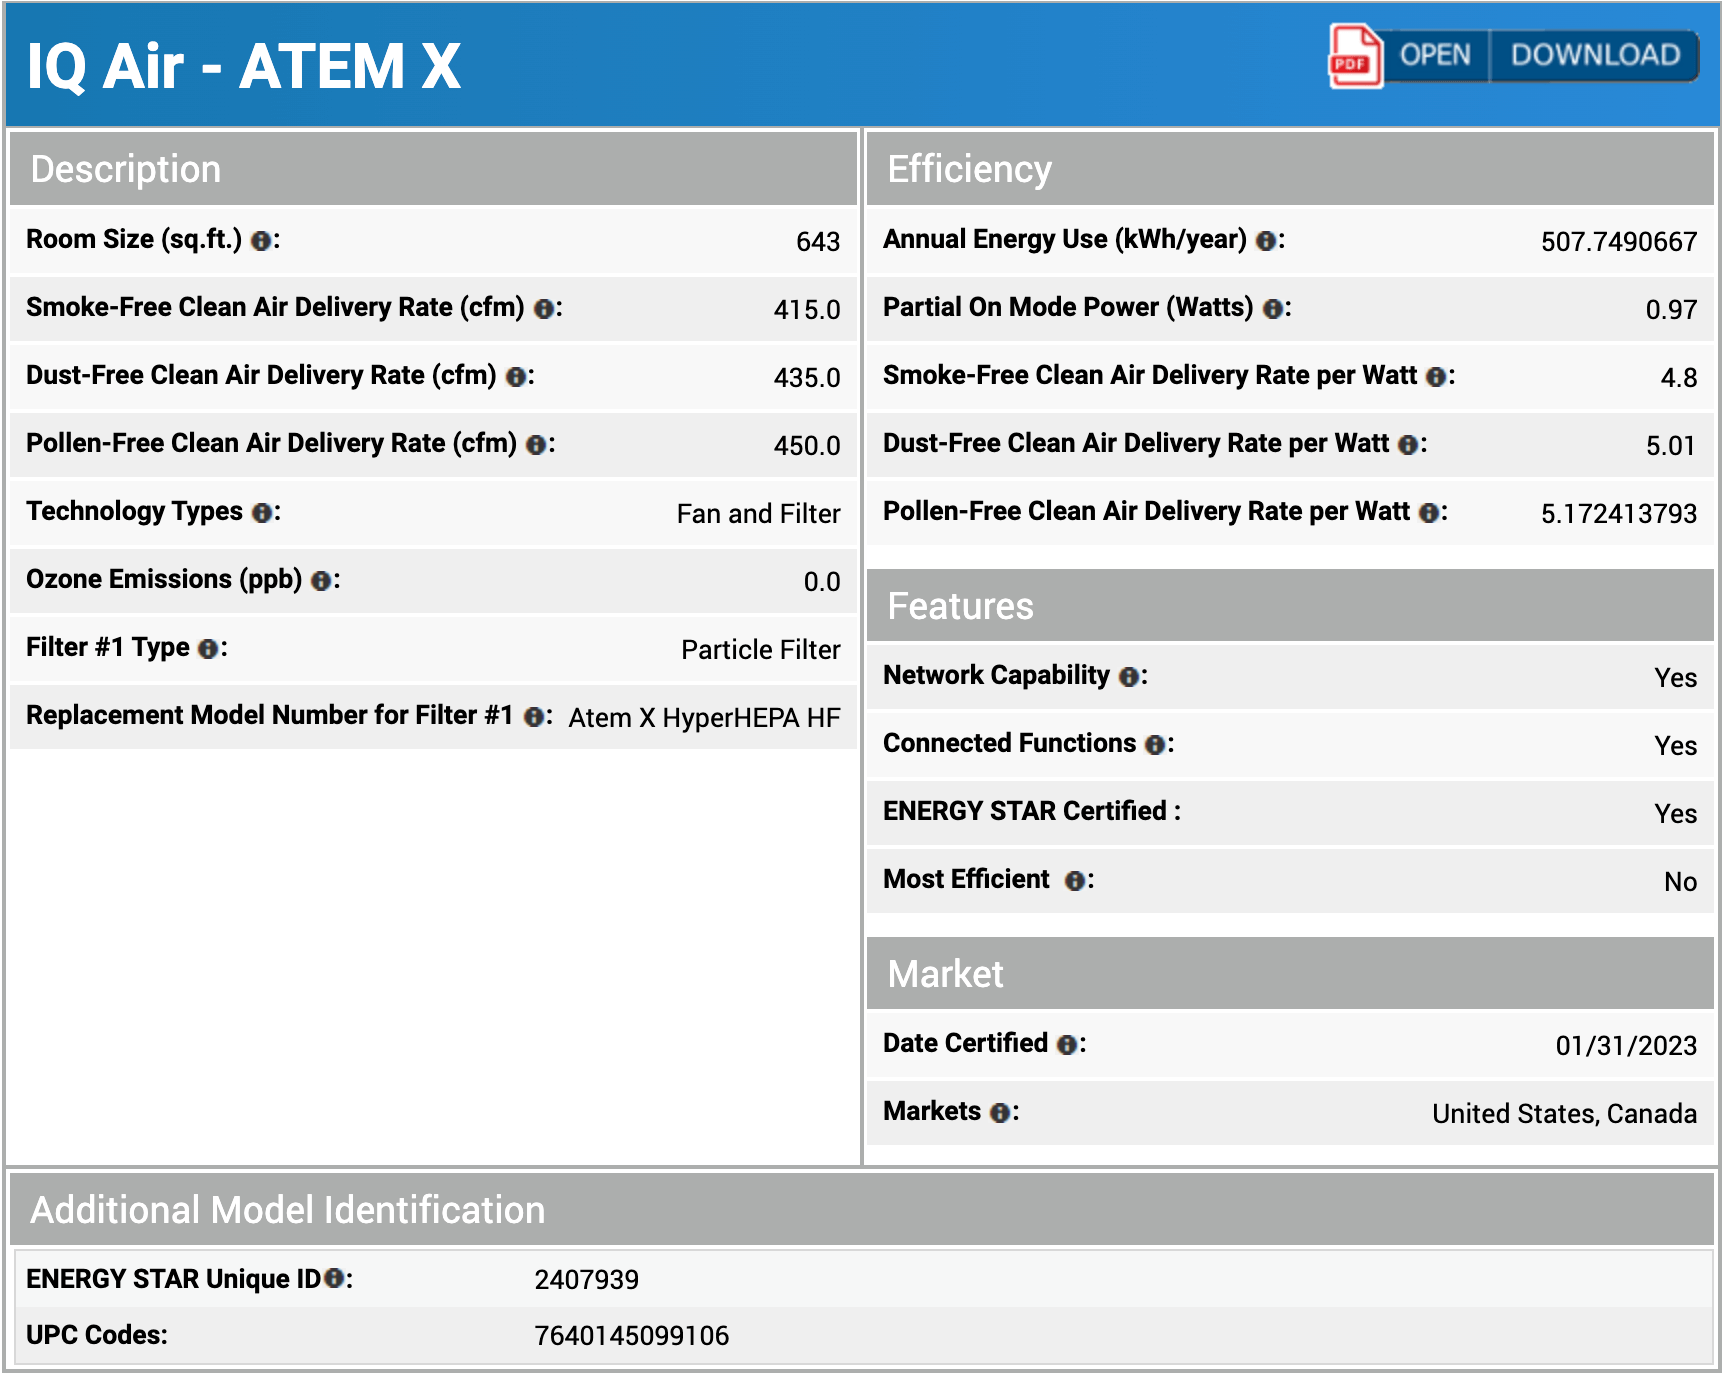Click the Efficiency section header

pyautogui.click(x=1290, y=169)
